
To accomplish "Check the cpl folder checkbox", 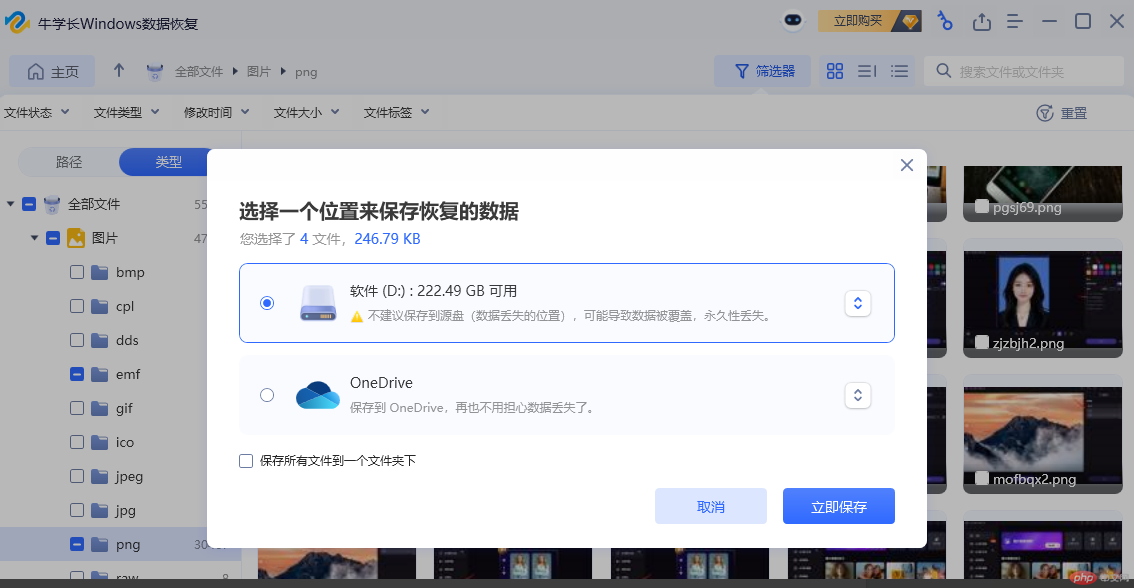I will (x=77, y=306).
